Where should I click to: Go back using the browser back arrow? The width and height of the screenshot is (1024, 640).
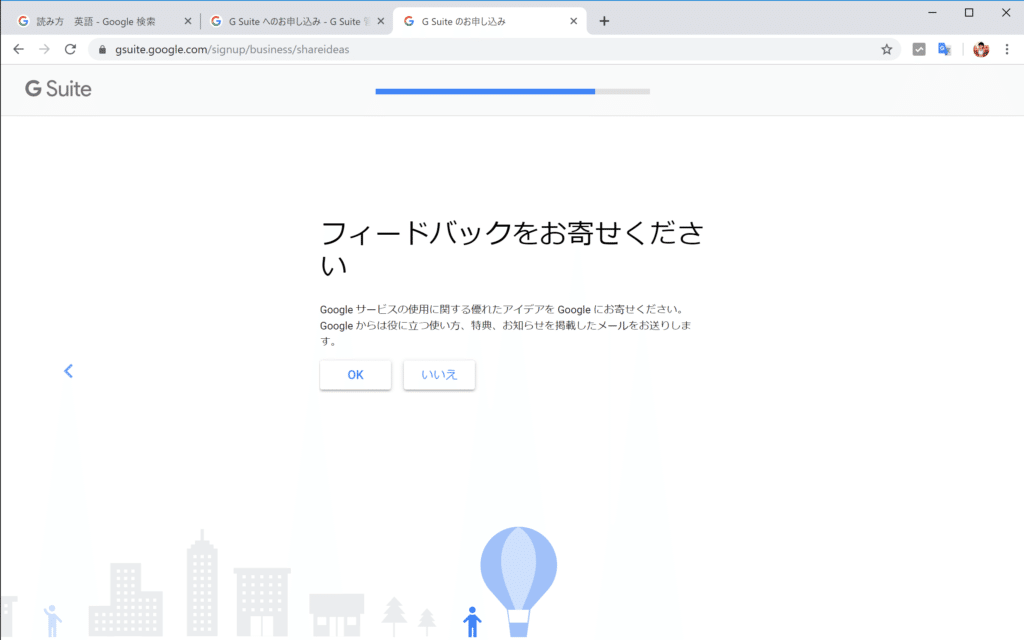pos(18,48)
